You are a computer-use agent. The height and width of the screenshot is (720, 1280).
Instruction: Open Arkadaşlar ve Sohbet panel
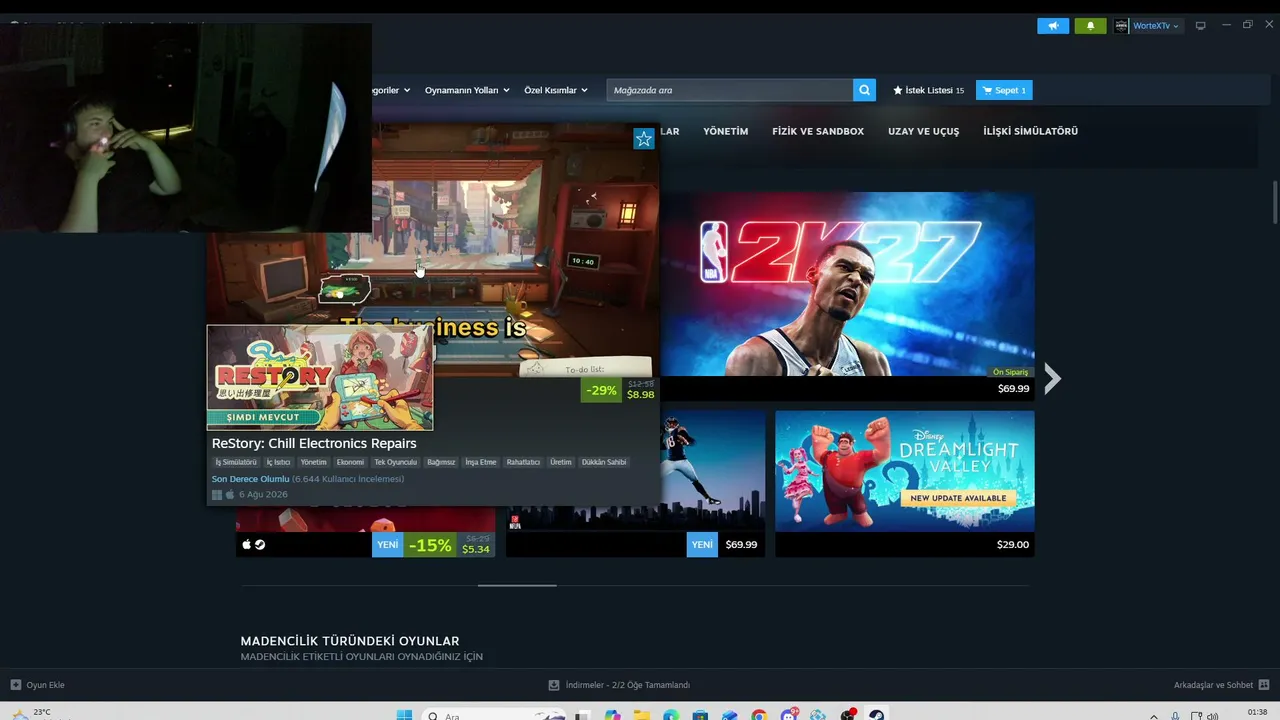coord(1222,685)
